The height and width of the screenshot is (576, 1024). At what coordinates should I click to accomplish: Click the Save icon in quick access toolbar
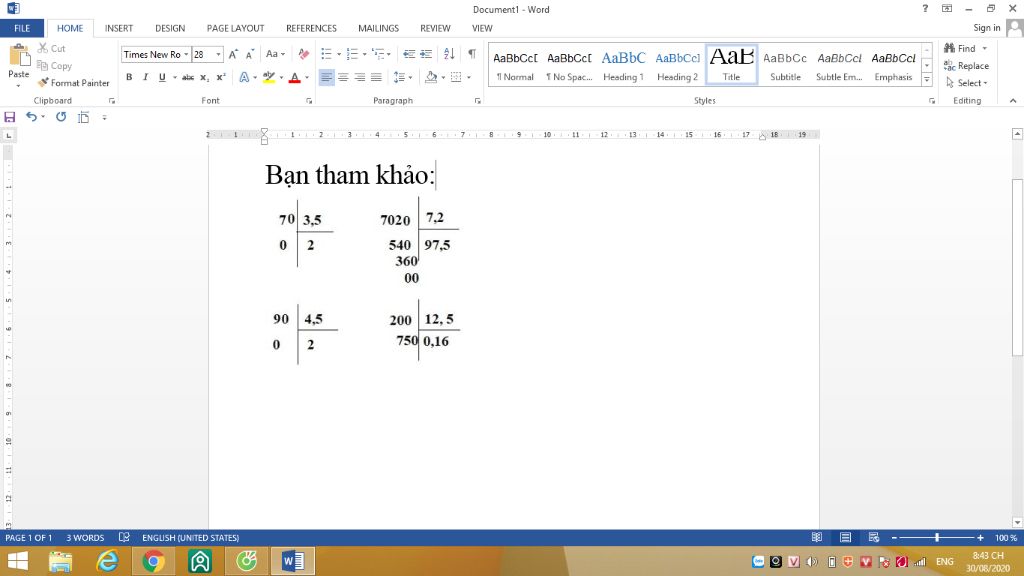(9, 117)
